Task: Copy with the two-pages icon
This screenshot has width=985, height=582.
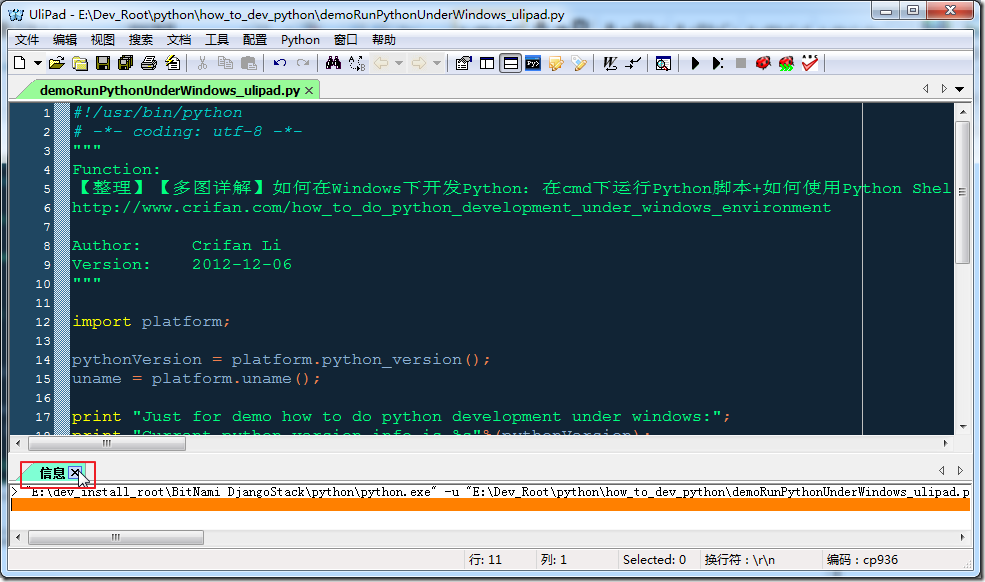Action: pyautogui.click(x=225, y=63)
